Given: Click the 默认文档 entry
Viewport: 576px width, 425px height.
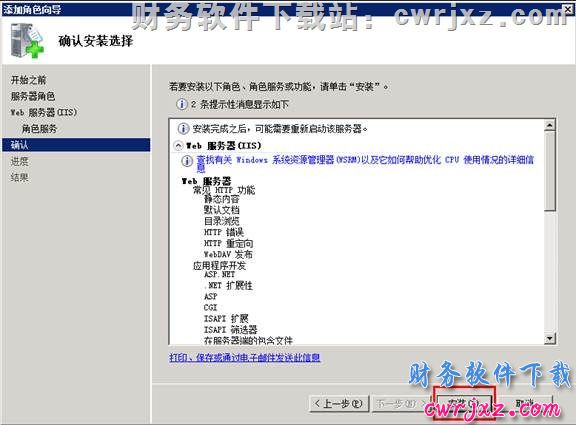Looking at the screenshot, I should (222, 210).
